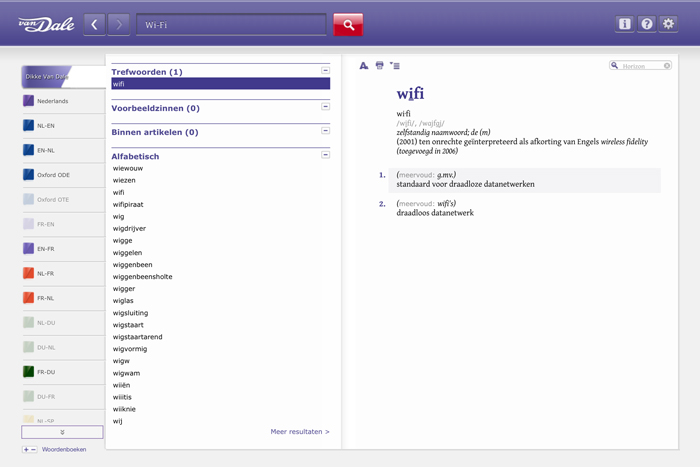
Task: Clear the Horizon search field
Action: pos(667,66)
